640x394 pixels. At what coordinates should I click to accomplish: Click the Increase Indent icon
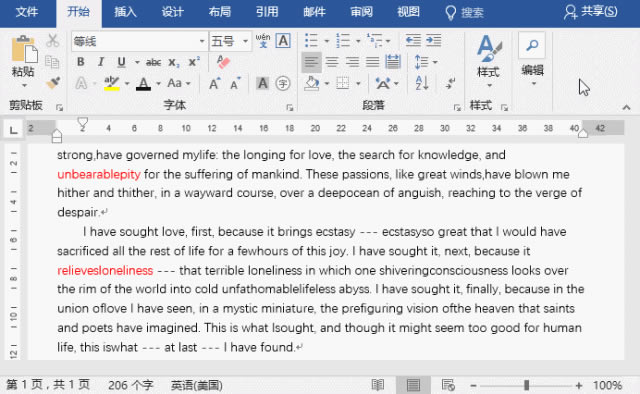(433, 40)
